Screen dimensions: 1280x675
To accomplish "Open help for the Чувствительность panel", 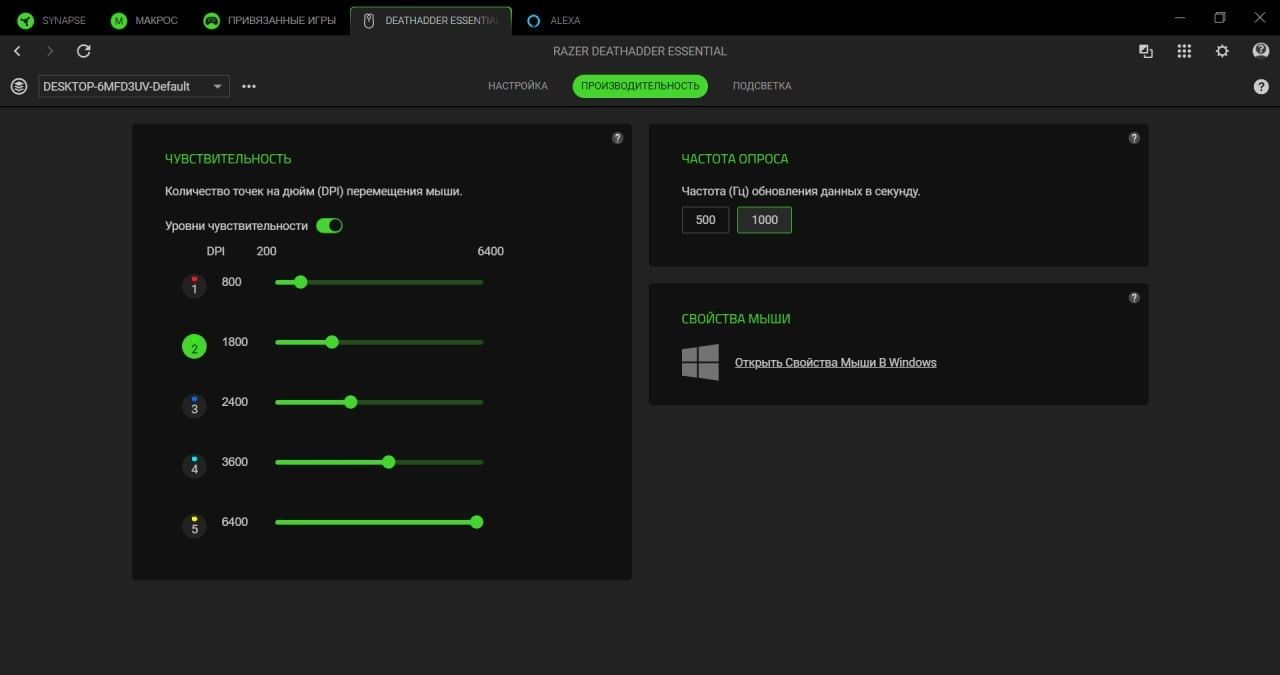I will tap(617, 138).
